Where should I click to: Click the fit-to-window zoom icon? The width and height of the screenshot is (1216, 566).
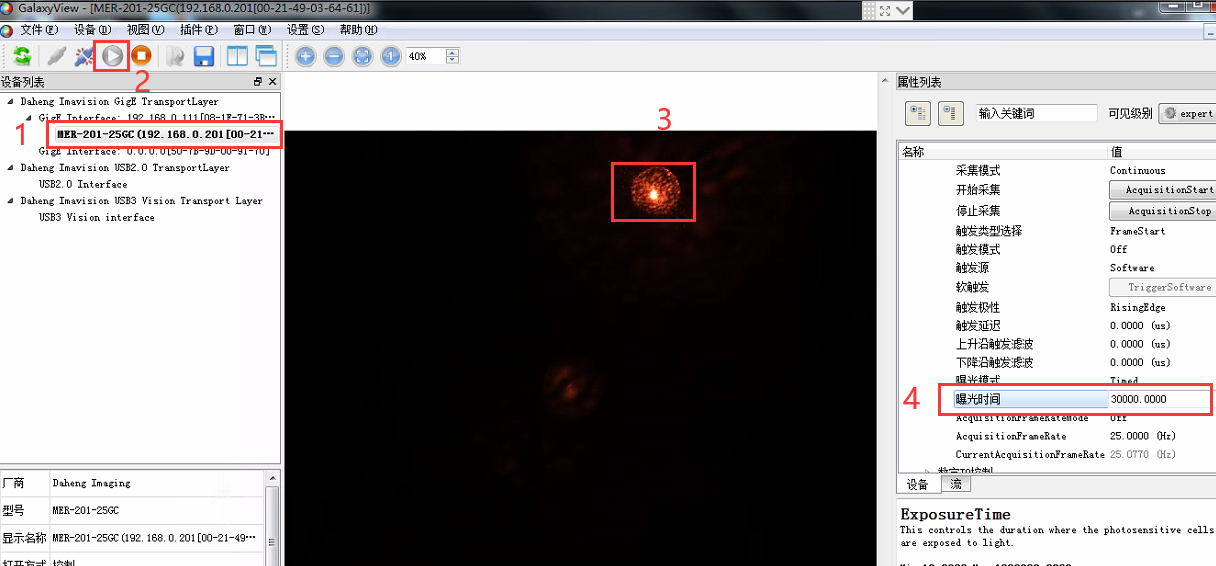pos(363,57)
